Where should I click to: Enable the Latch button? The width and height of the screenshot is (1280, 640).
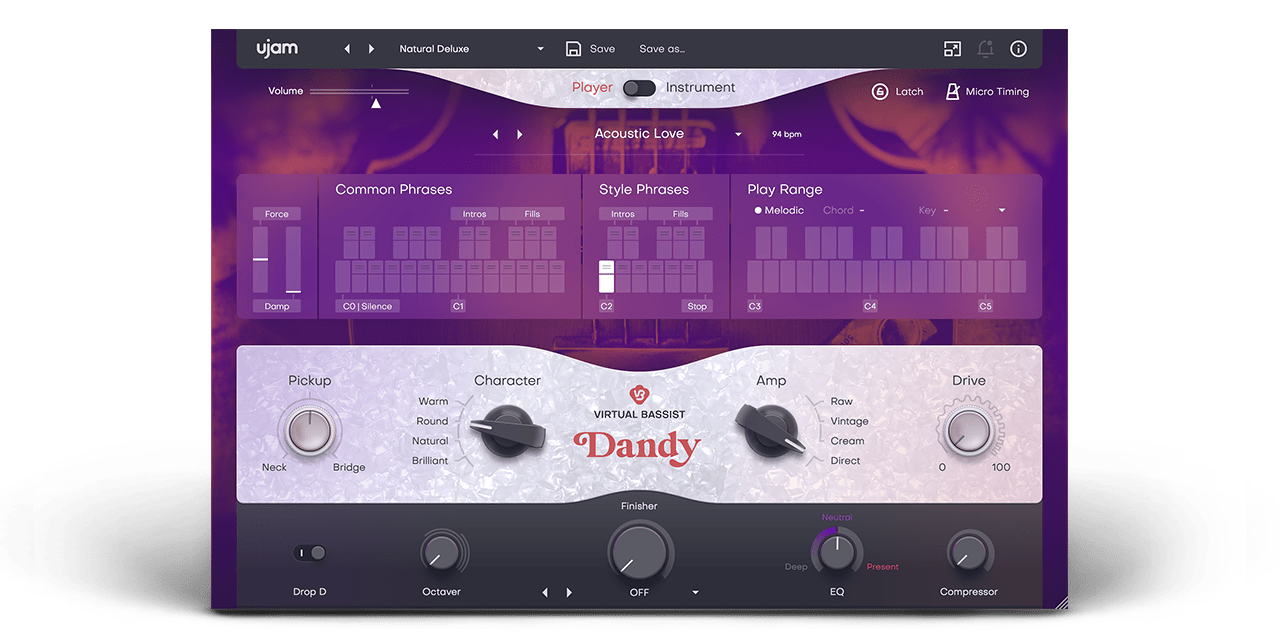pyautogui.click(x=897, y=92)
